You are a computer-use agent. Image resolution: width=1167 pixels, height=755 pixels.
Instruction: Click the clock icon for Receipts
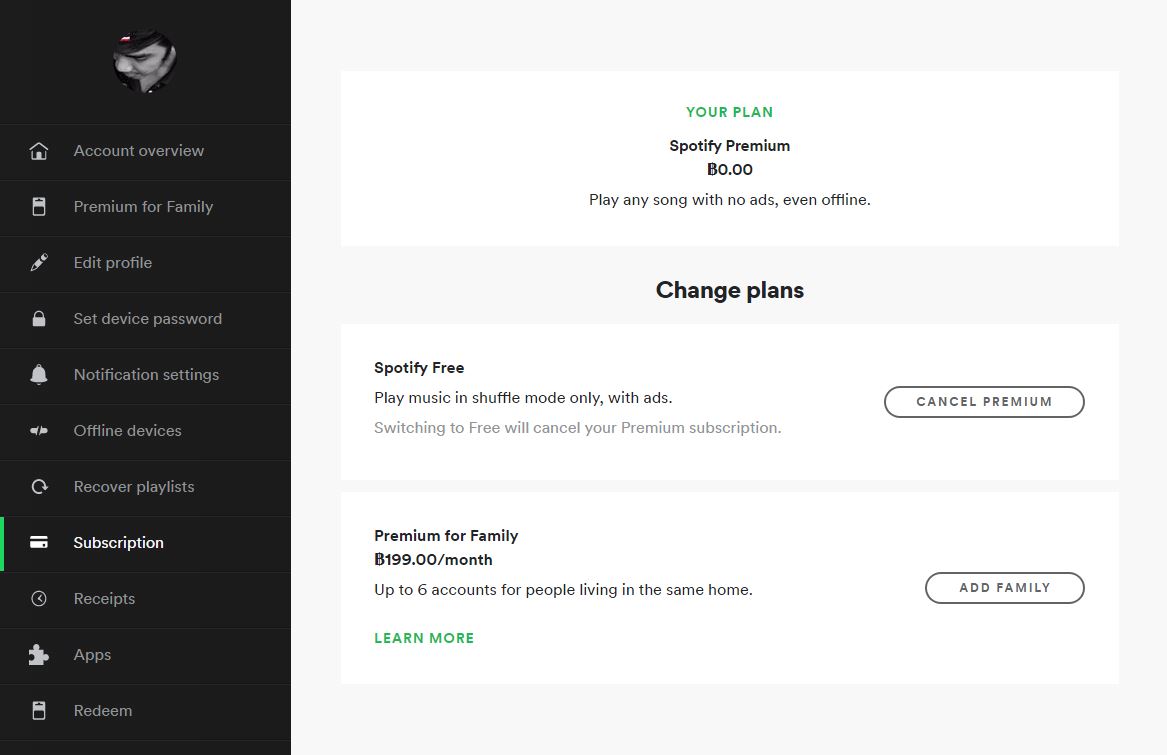click(38, 599)
